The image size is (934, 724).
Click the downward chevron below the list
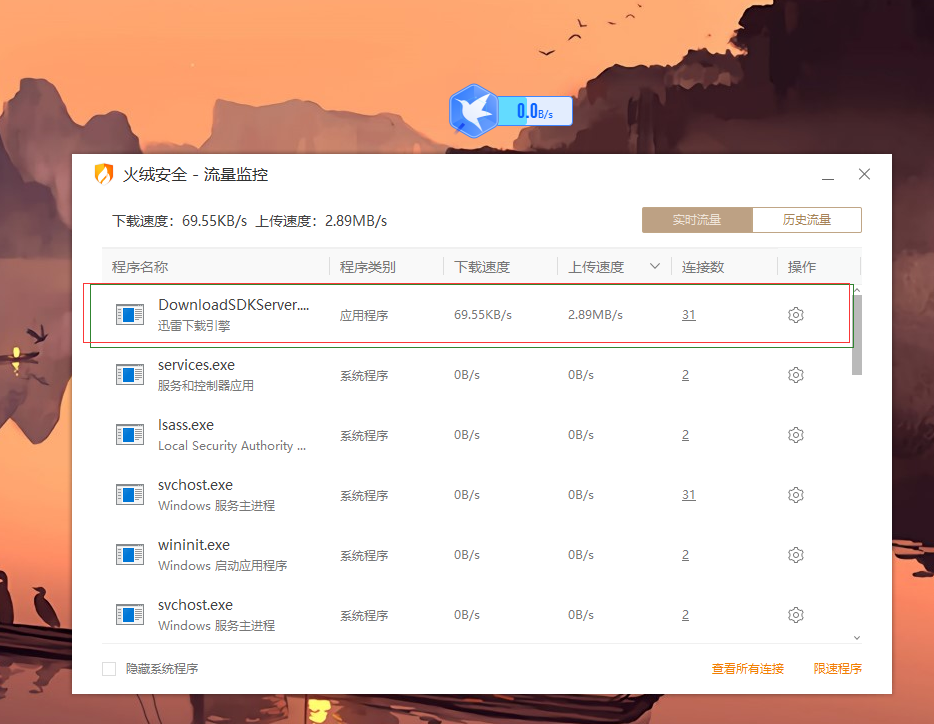(855, 637)
